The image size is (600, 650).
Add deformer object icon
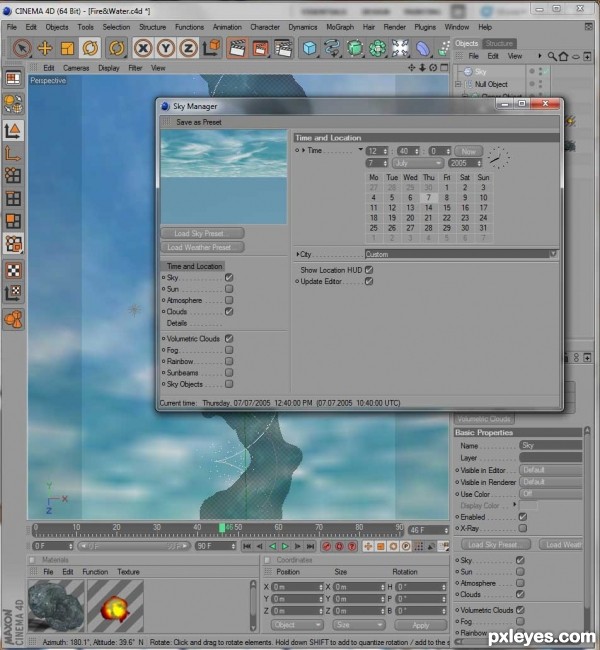tap(423, 48)
